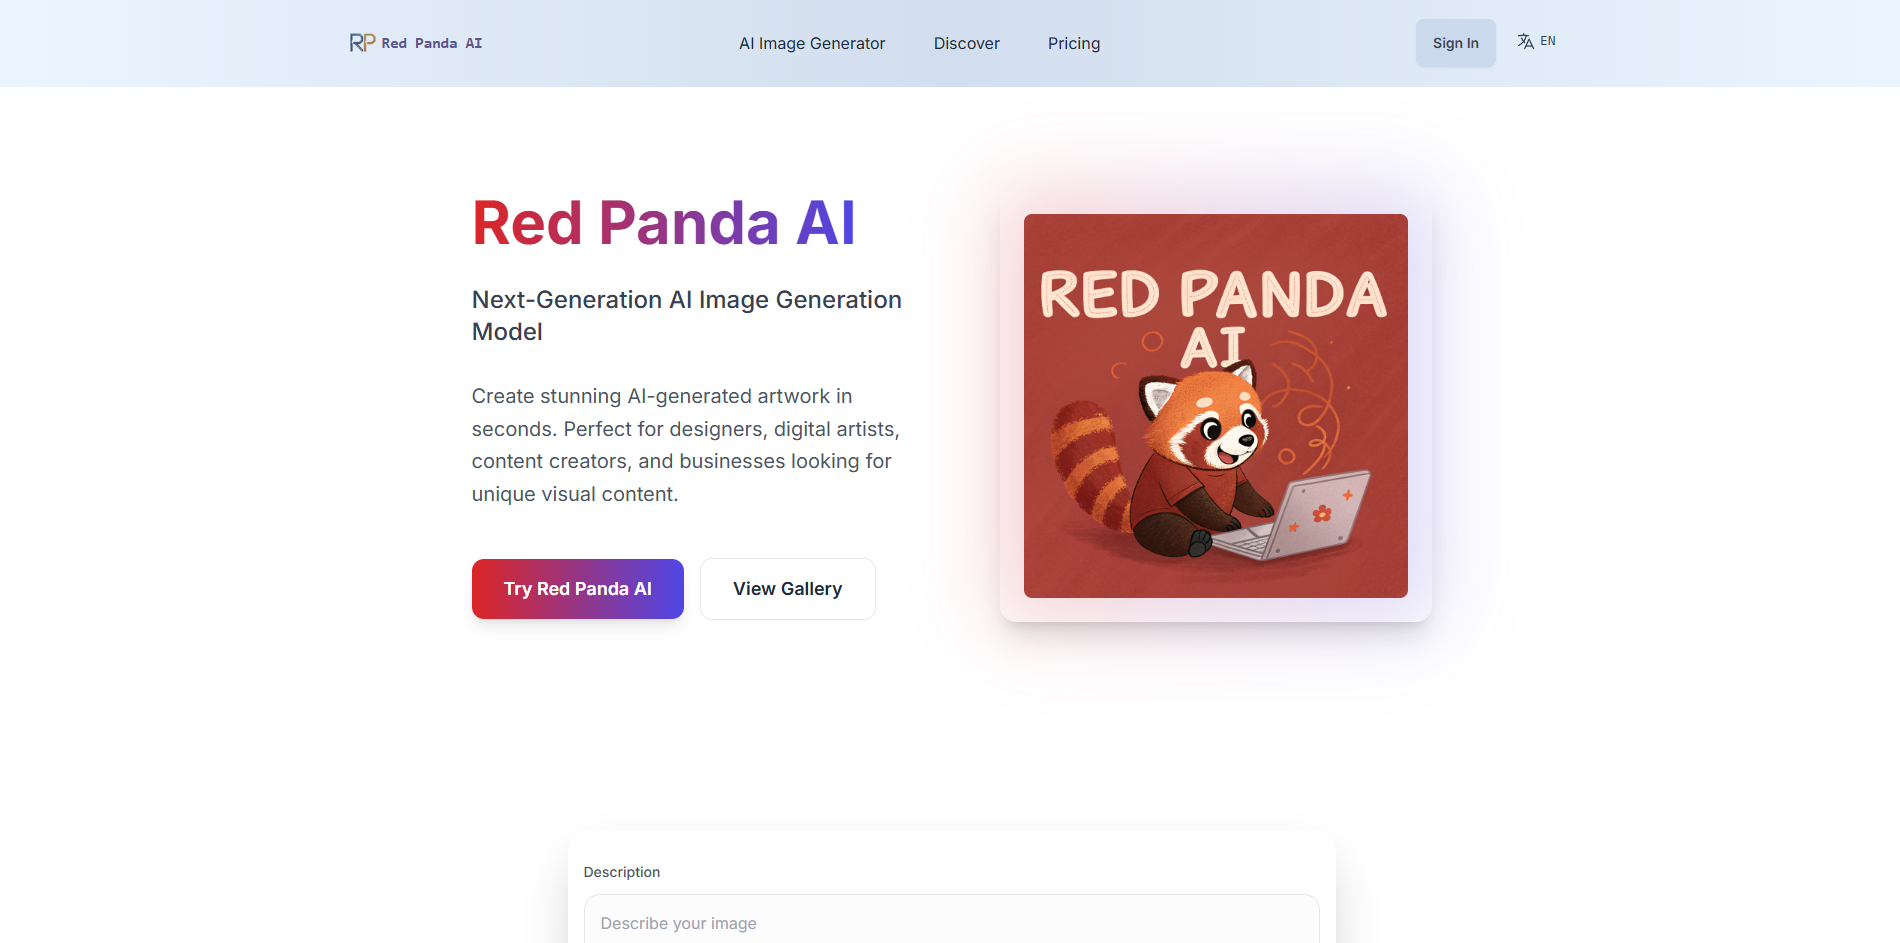This screenshot has height=943, width=1900.
Task: Click the Description label above the input
Action: tap(621, 872)
